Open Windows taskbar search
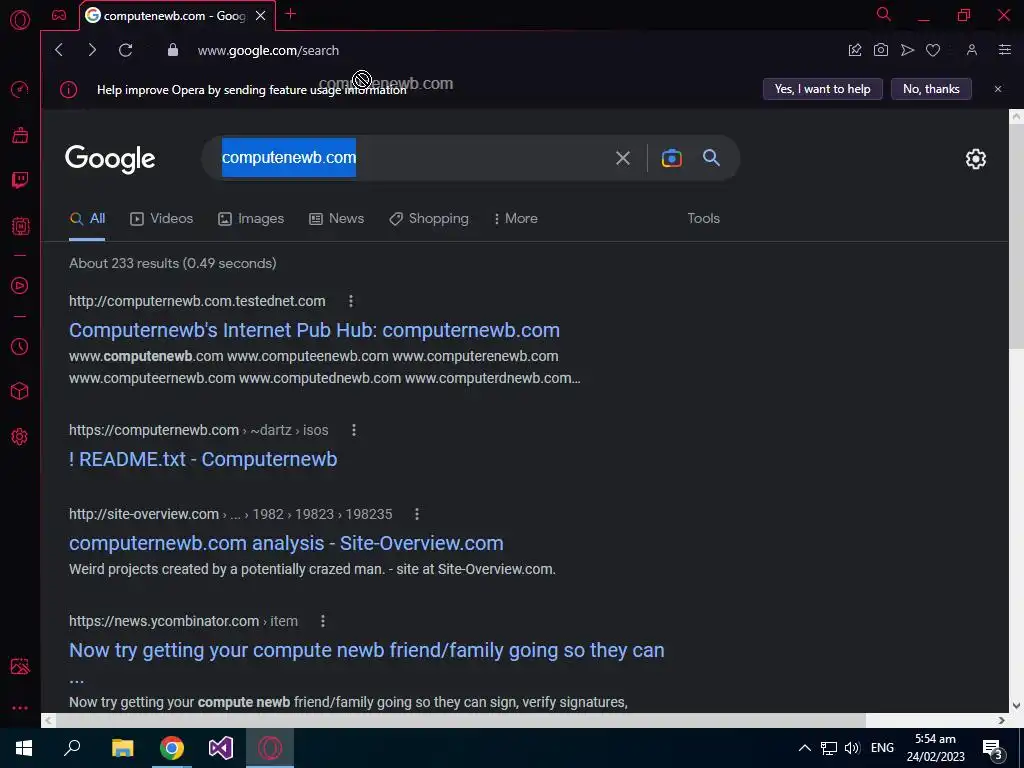Viewport: 1024px width, 768px height. pos(72,748)
